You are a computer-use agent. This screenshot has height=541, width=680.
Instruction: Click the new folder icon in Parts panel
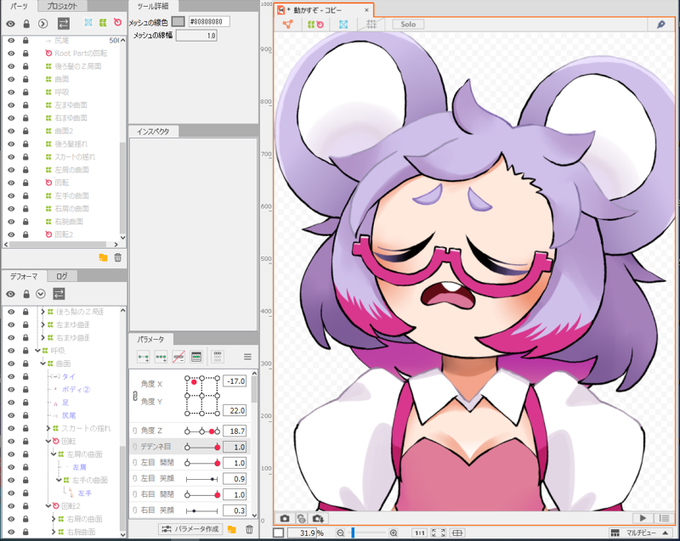[x=103, y=257]
